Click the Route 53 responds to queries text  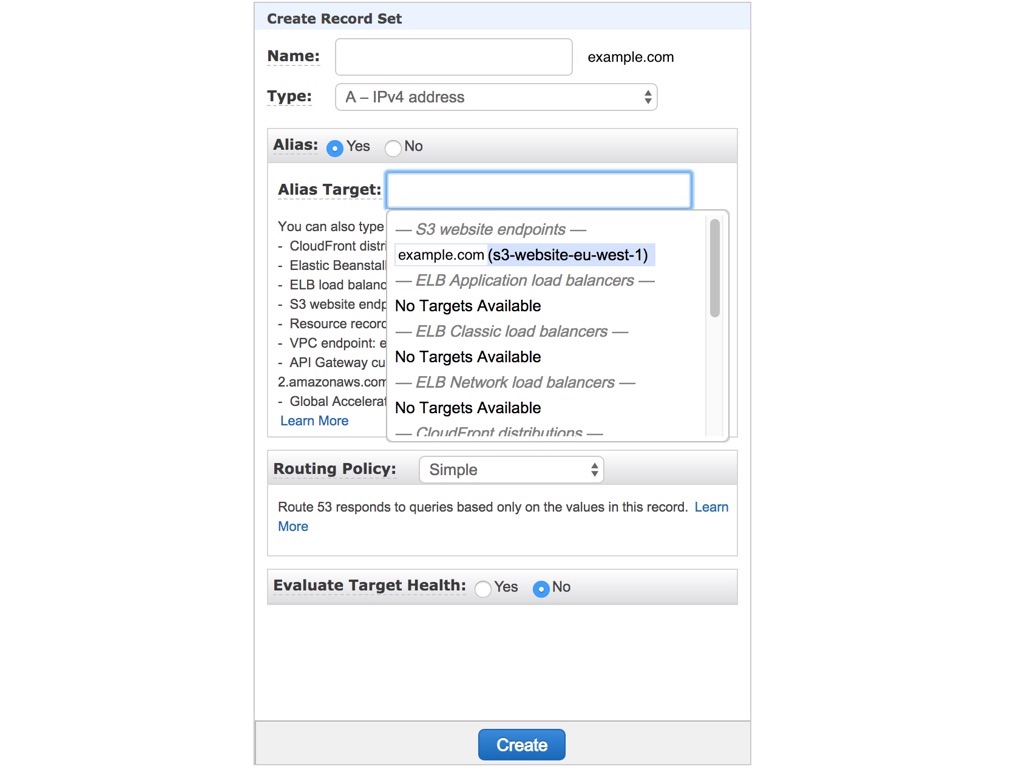[x=483, y=507]
